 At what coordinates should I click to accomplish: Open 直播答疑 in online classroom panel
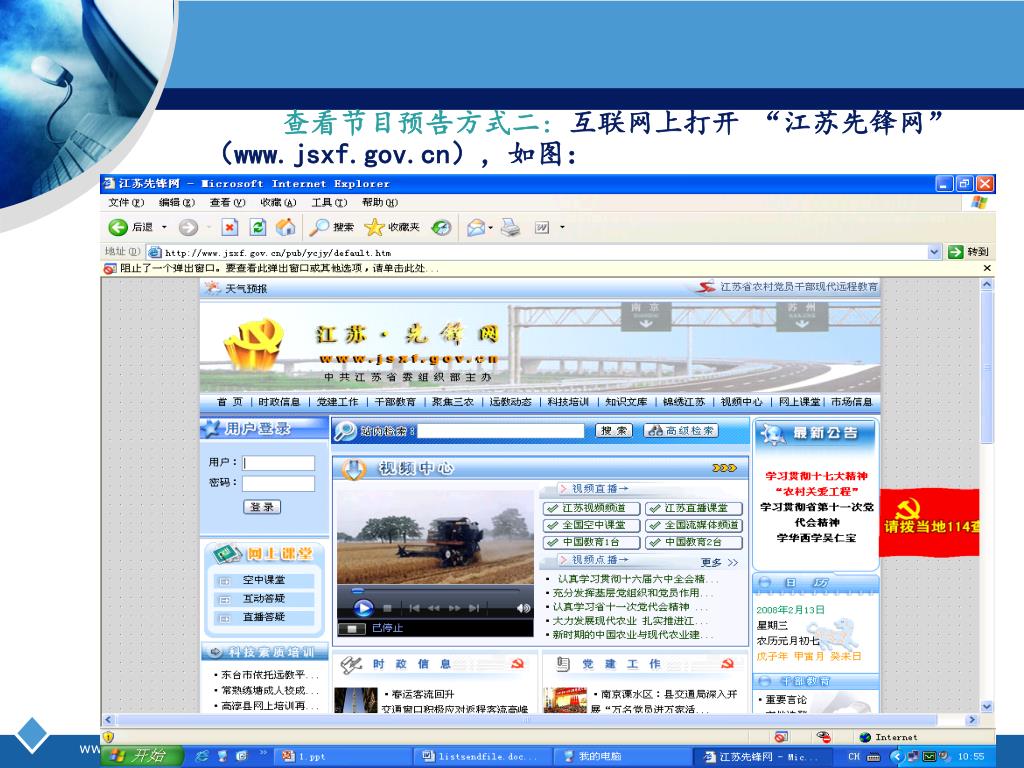point(264,616)
